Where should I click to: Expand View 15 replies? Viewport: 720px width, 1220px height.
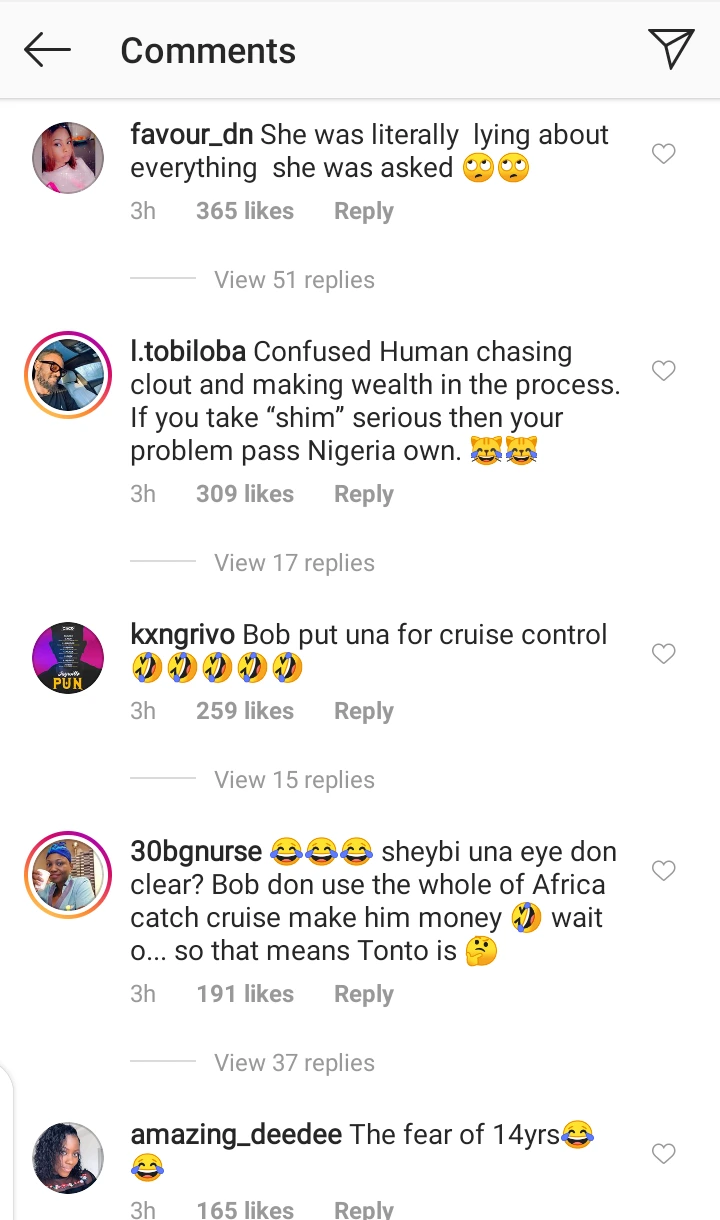294,780
